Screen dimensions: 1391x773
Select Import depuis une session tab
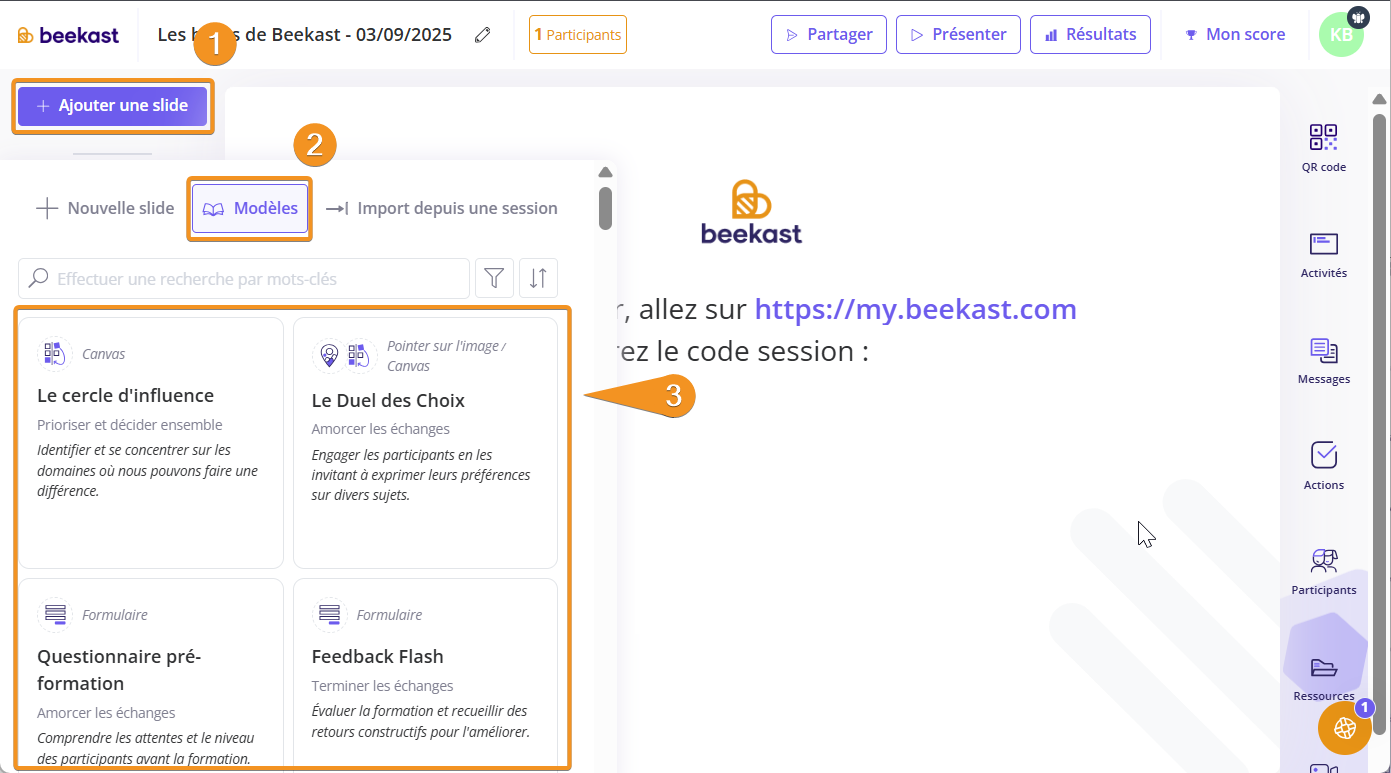click(x=442, y=208)
